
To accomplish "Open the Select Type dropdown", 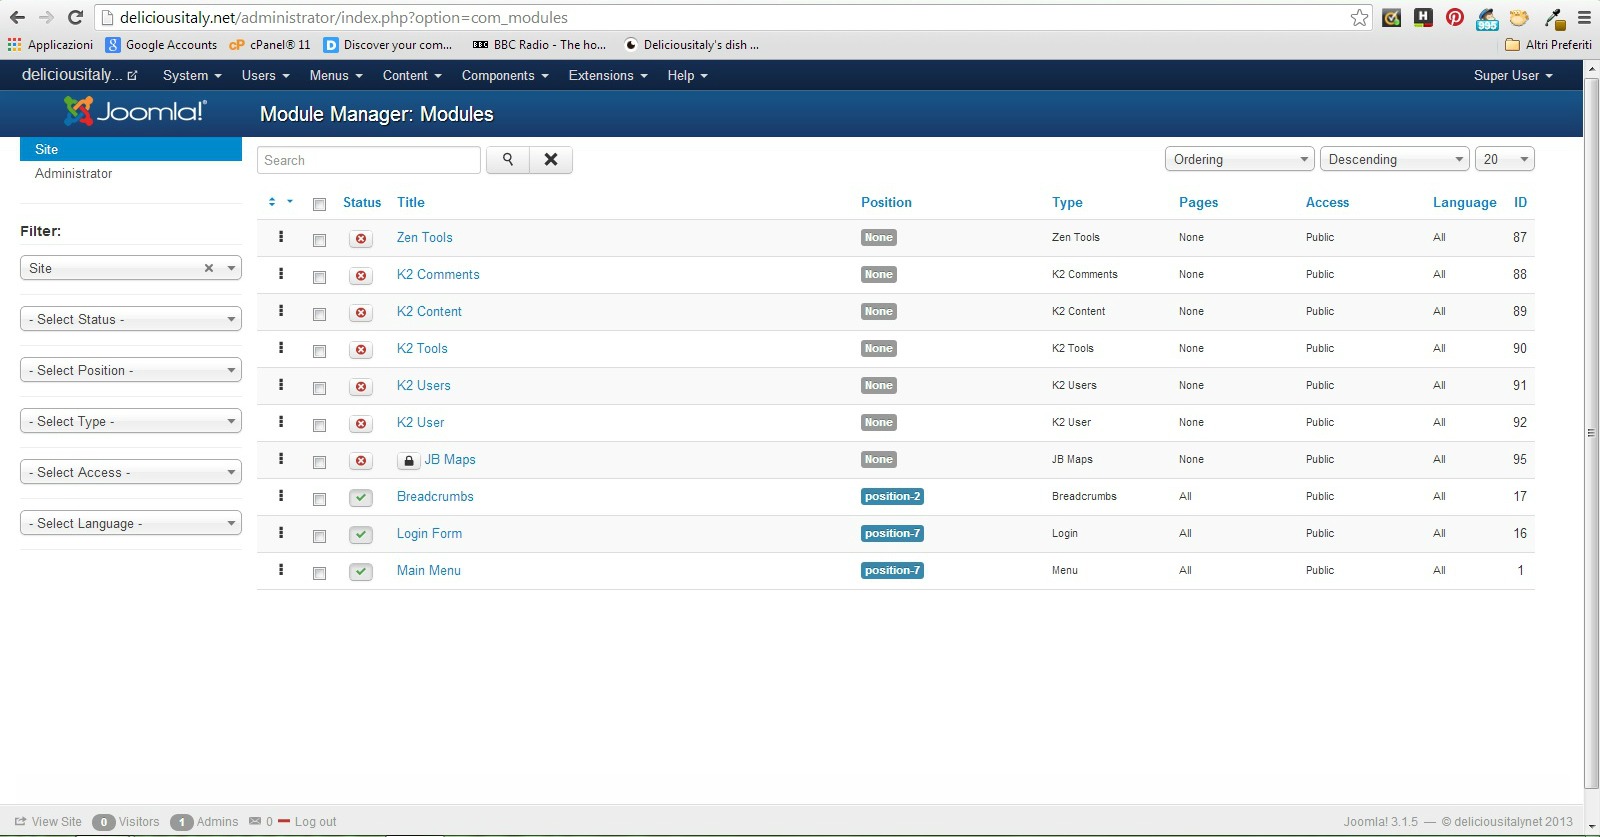I will click(131, 421).
